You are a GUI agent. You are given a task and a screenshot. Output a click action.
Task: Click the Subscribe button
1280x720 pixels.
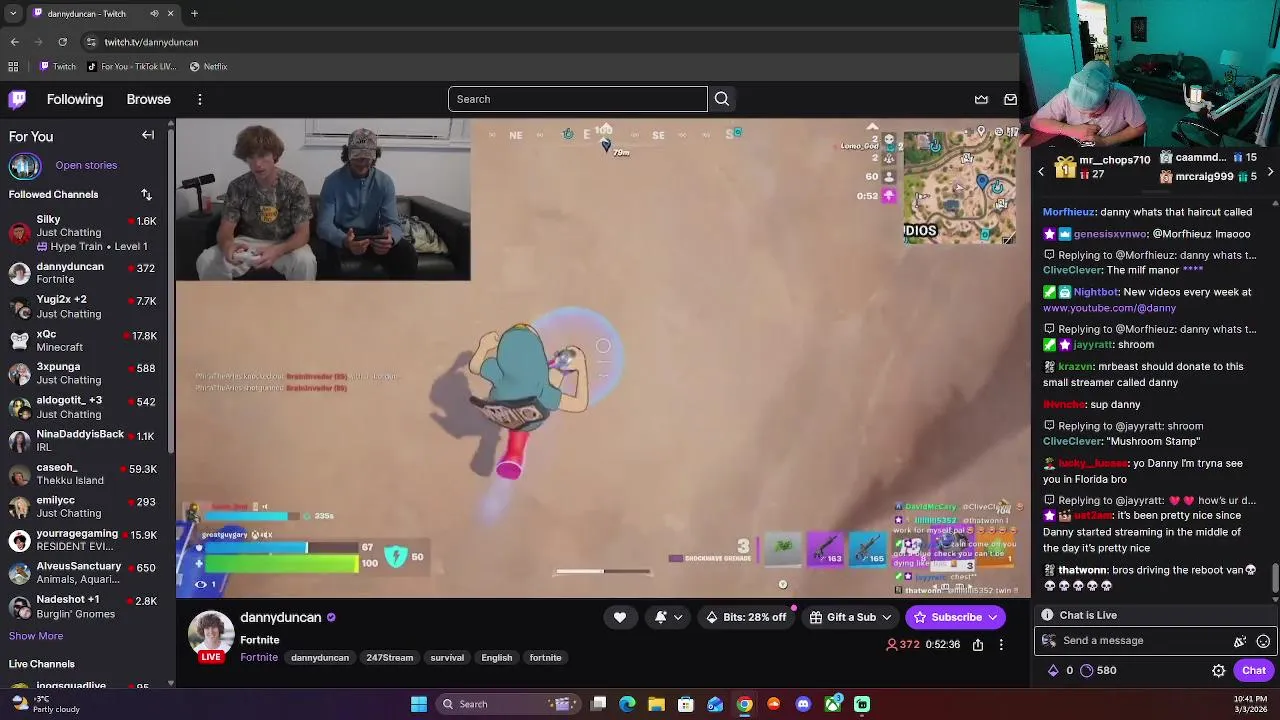(947, 617)
